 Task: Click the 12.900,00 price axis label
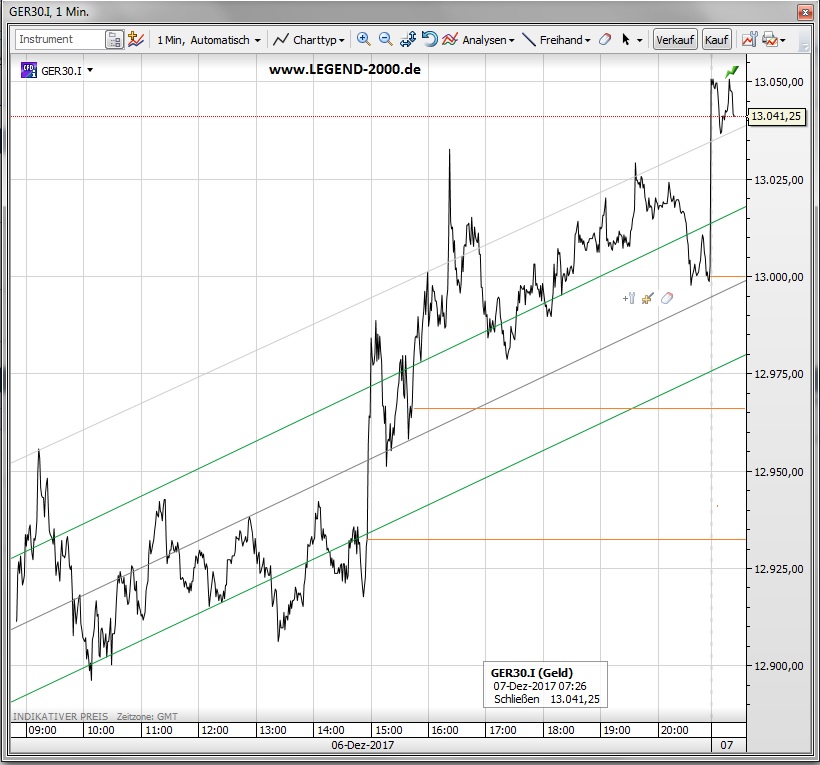778,666
